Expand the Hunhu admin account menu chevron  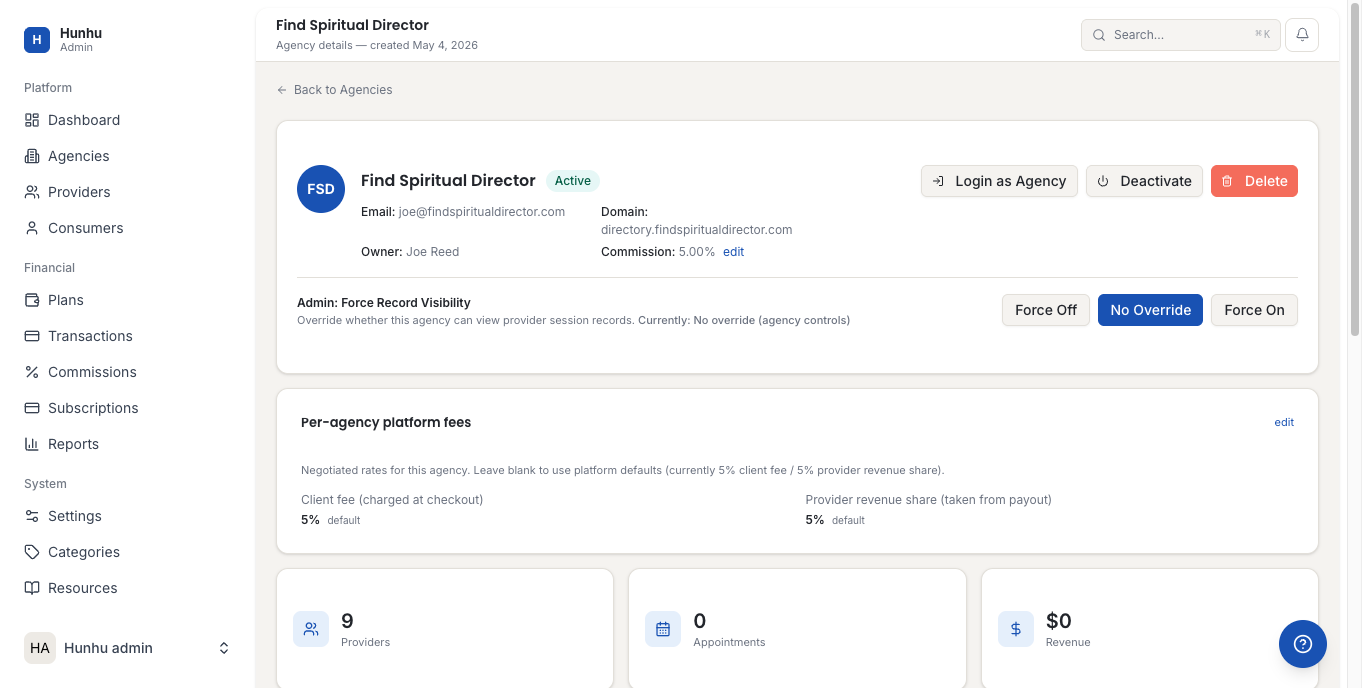[224, 648]
